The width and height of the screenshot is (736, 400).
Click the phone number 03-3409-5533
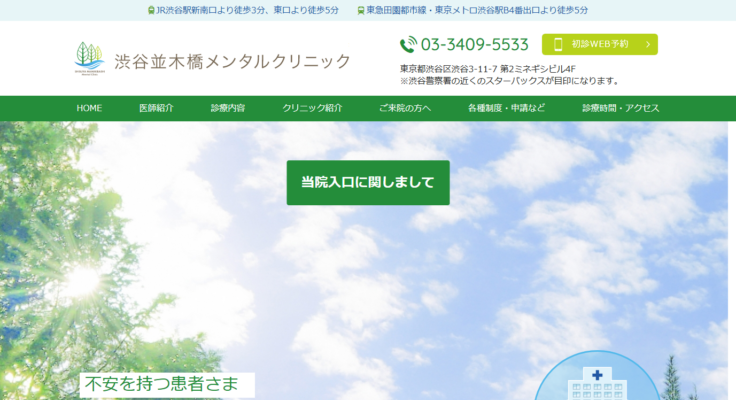pyautogui.click(x=474, y=44)
